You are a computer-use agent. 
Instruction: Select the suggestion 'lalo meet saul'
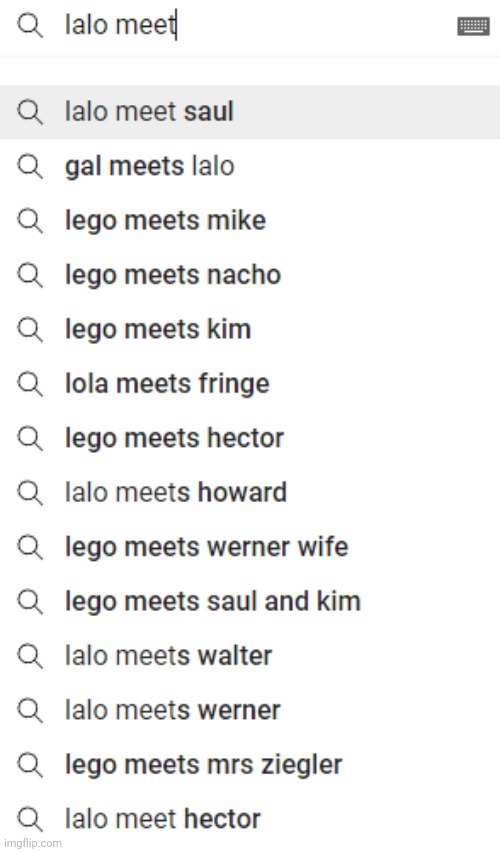[x=250, y=112]
